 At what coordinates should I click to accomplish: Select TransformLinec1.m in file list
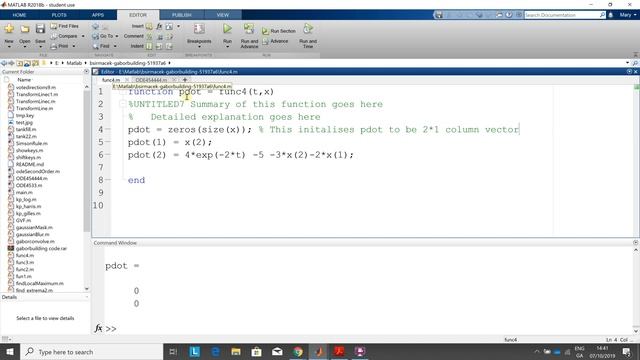[x=36, y=94]
